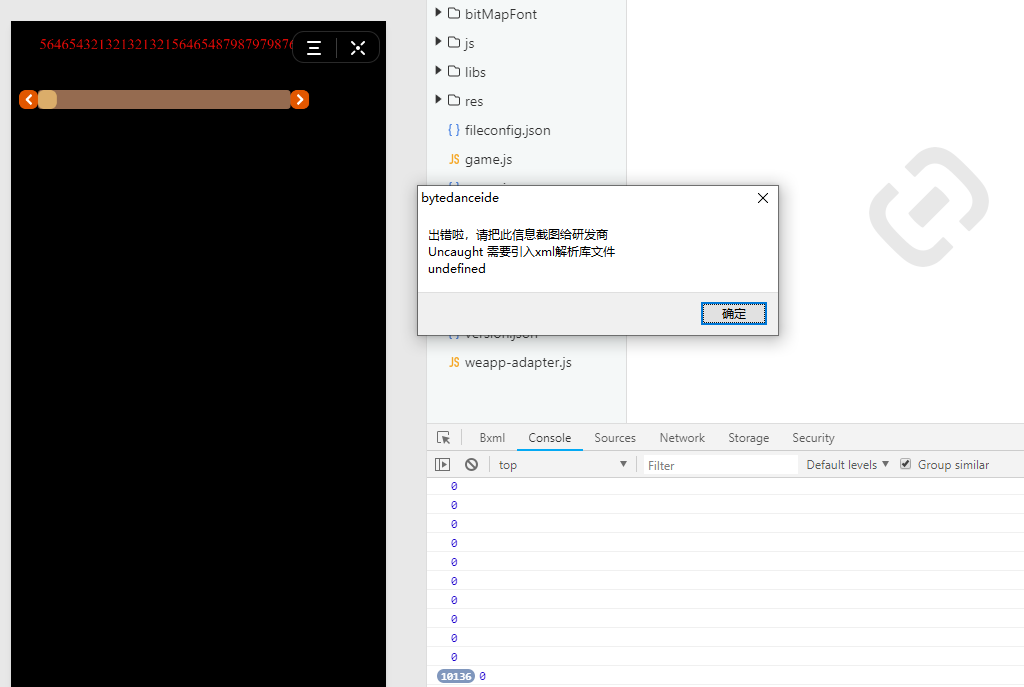Switch to the Bxml tab

pyautogui.click(x=492, y=438)
